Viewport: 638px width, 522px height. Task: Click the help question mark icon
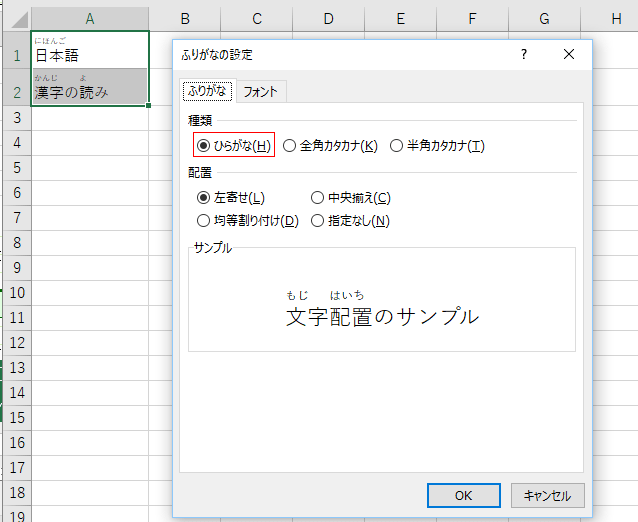[x=523, y=55]
